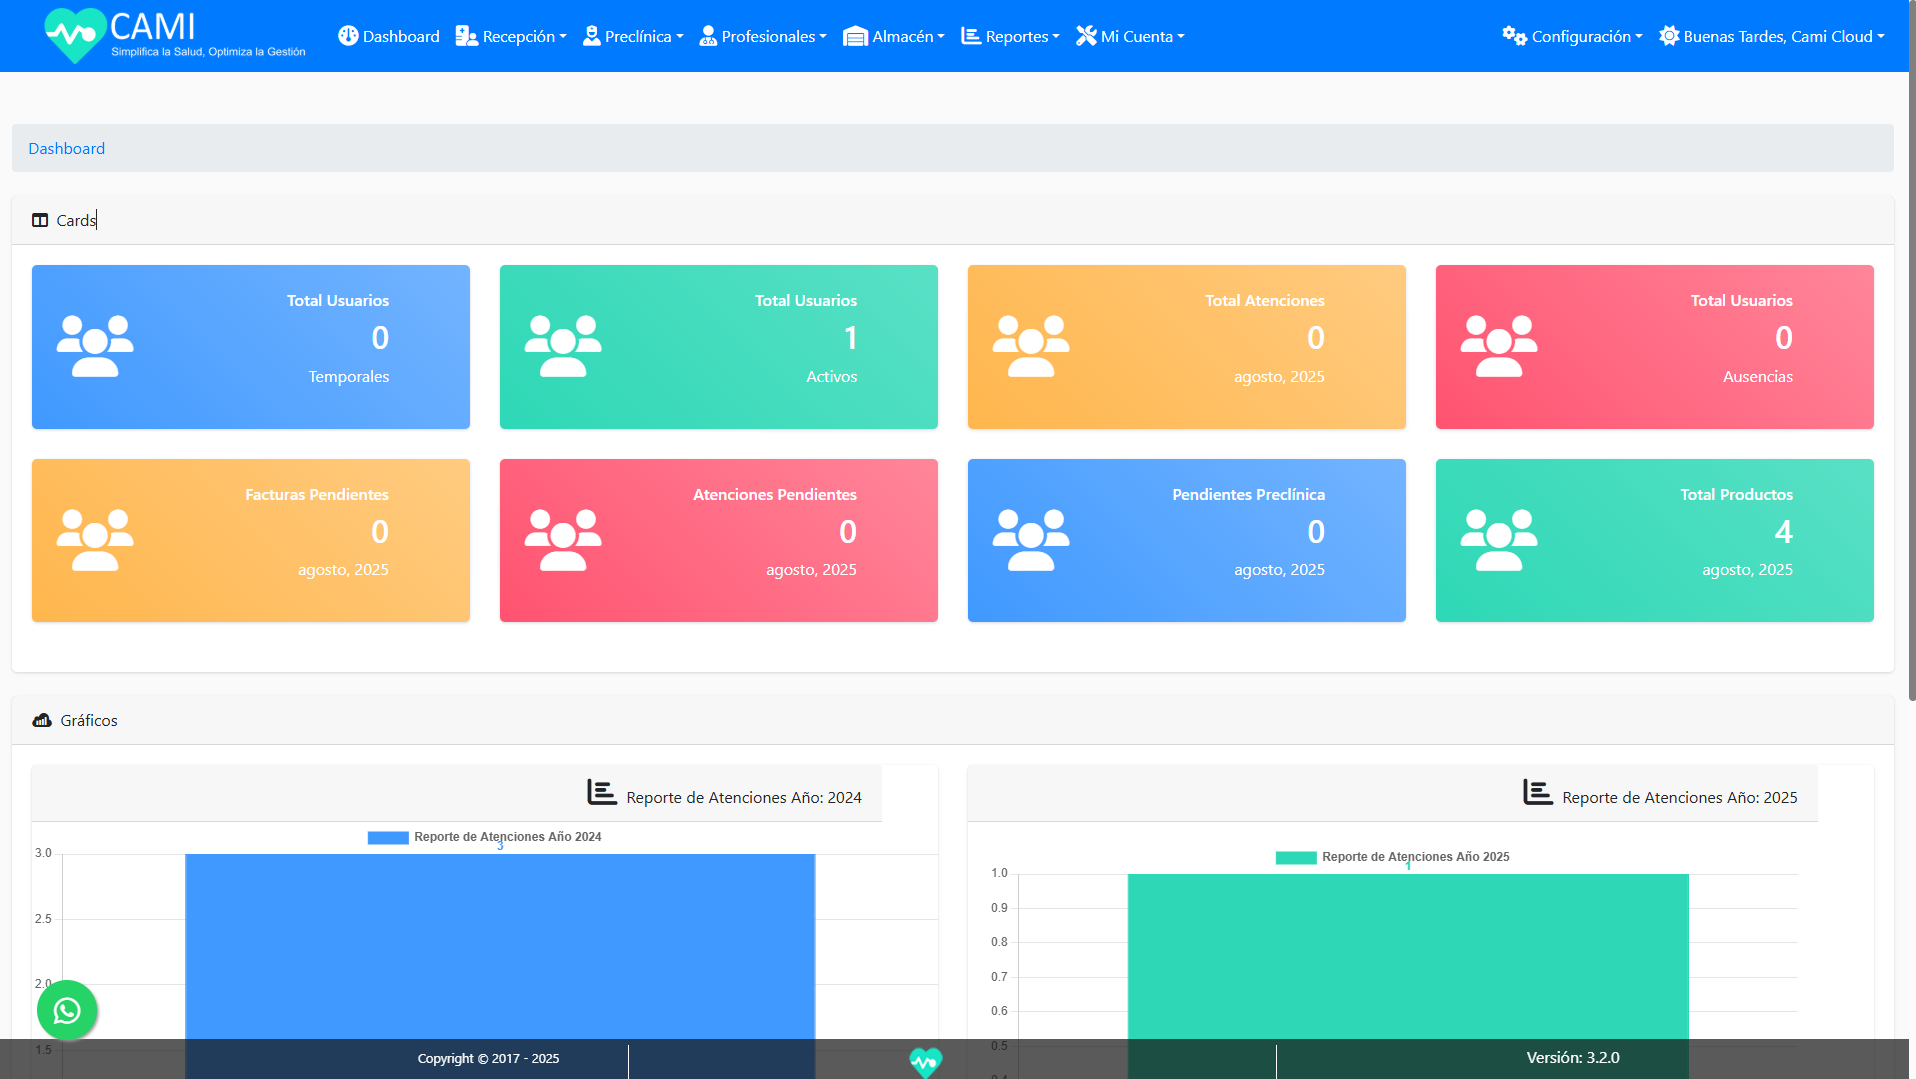Viewport: 1916px width, 1079px height.
Task: Click the page vertical scrollbar
Action: click(x=1911, y=400)
